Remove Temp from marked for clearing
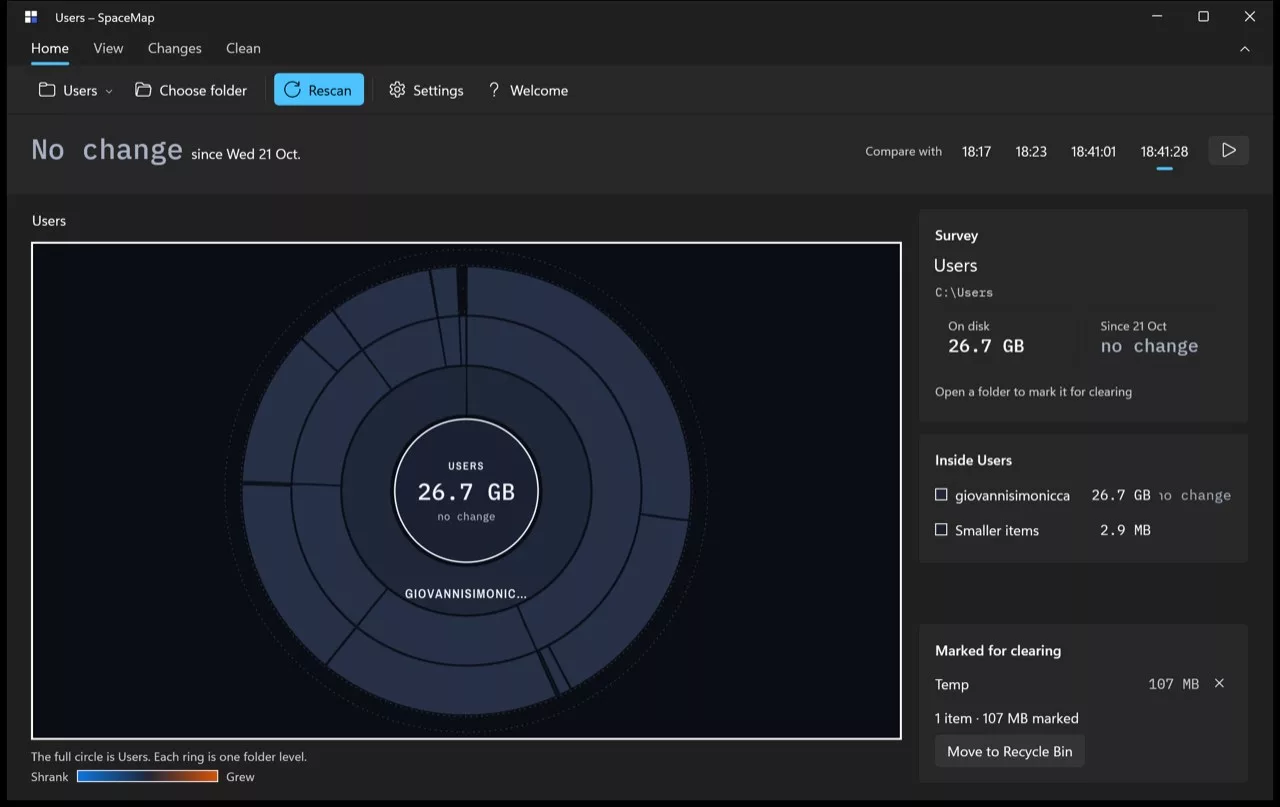 (1219, 684)
